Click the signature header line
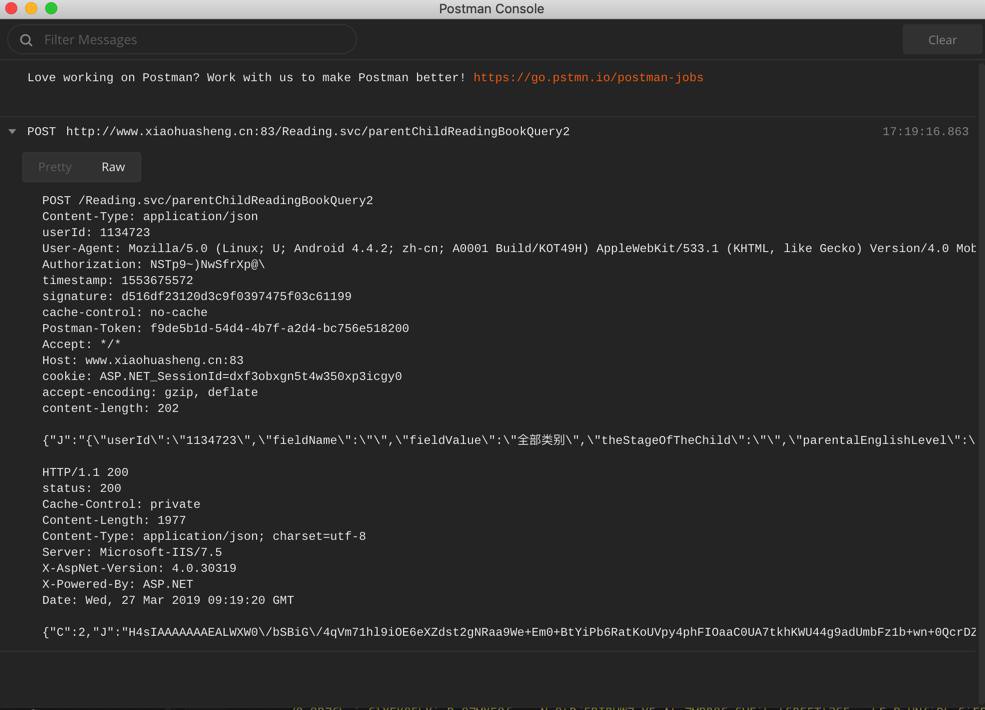 [196, 297]
